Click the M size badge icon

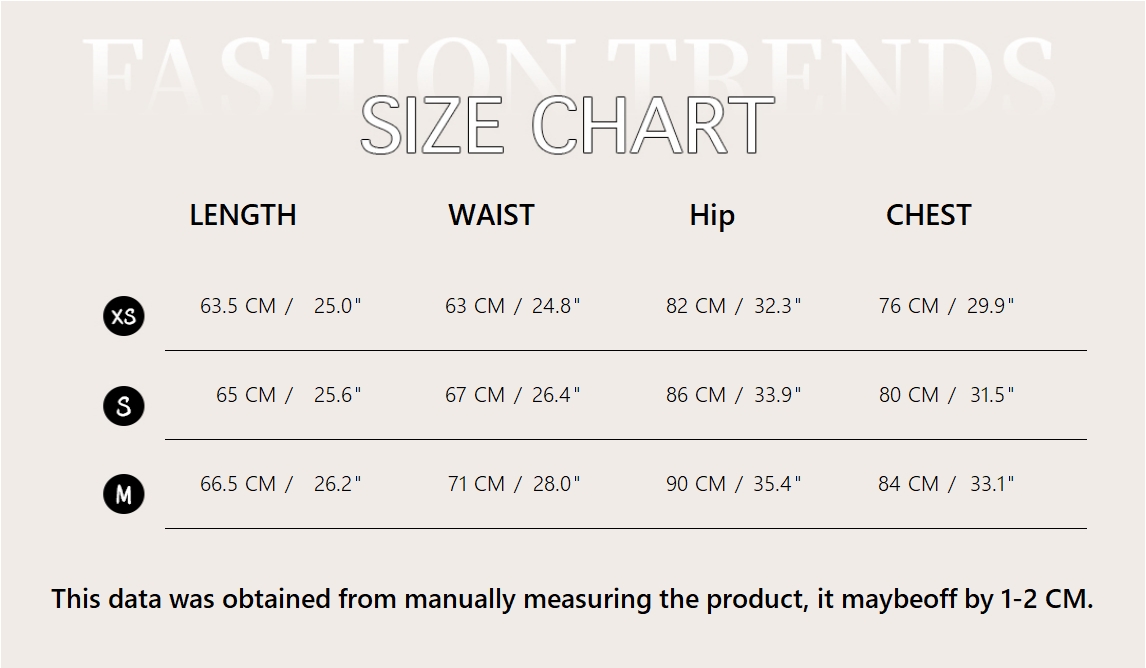[x=124, y=494]
